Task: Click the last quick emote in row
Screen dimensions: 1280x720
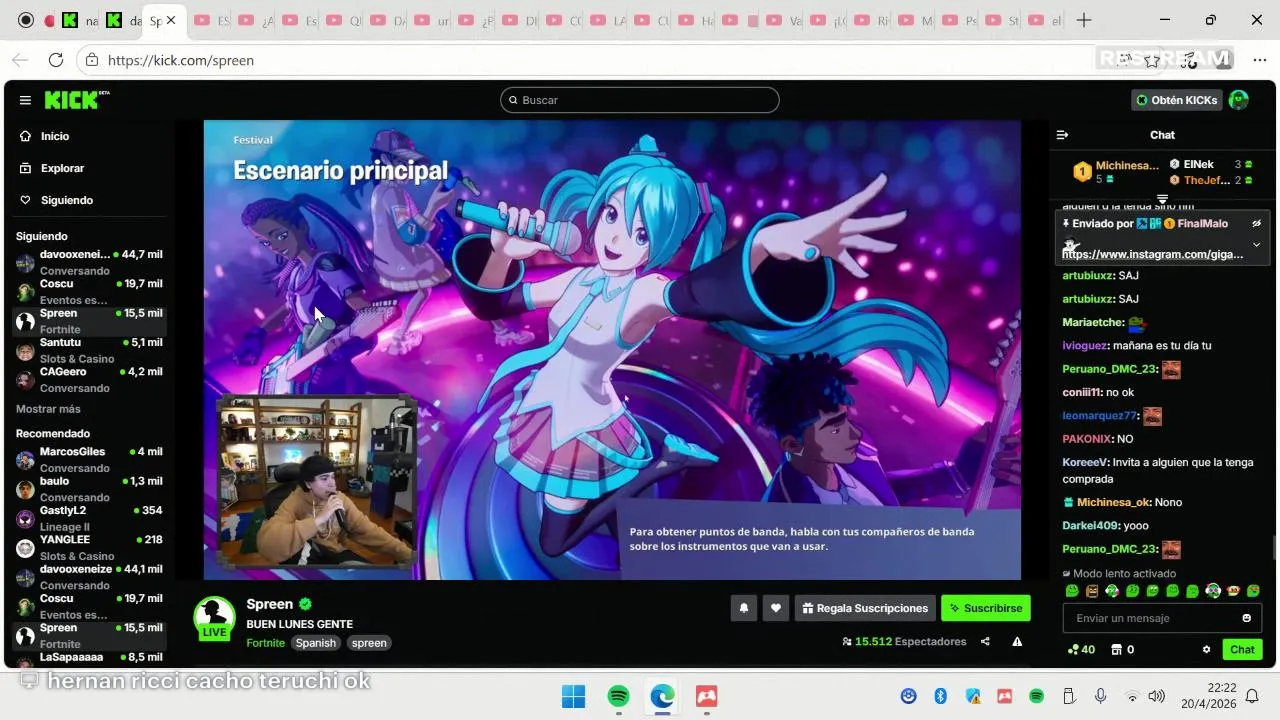Action: coord(1253,591)
